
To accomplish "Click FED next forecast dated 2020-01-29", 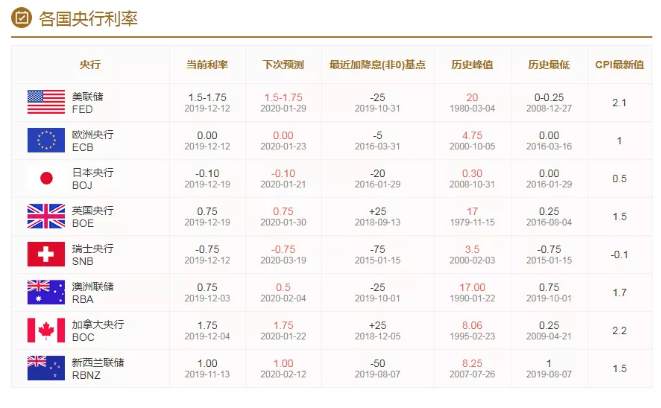I will pos(283,102).
